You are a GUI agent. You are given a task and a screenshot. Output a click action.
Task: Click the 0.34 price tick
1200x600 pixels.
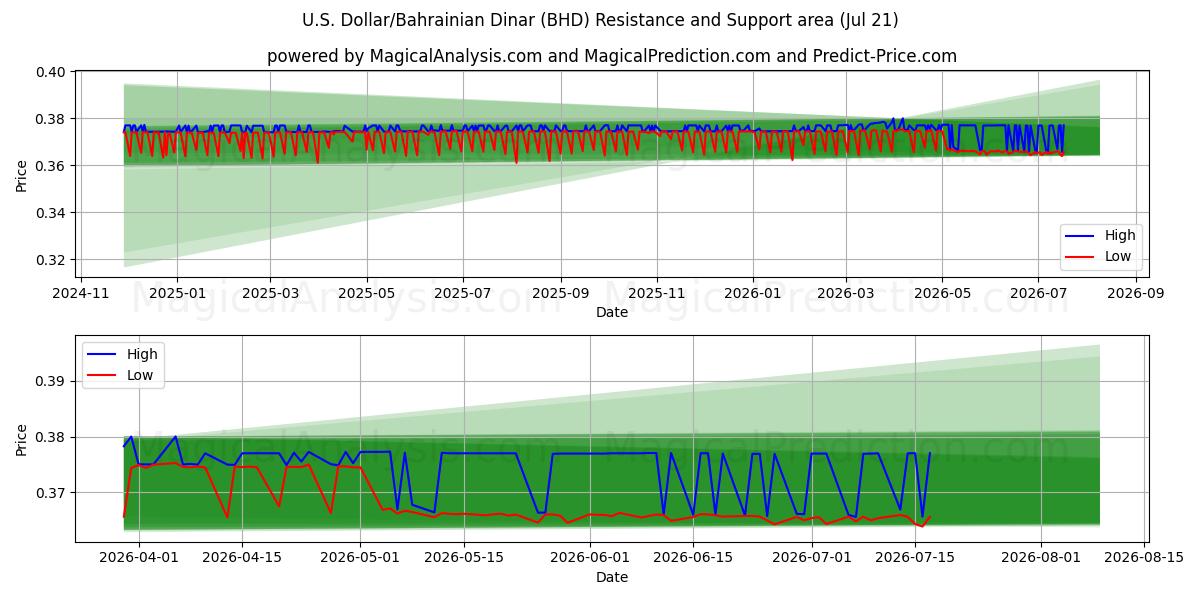point(53,213)
